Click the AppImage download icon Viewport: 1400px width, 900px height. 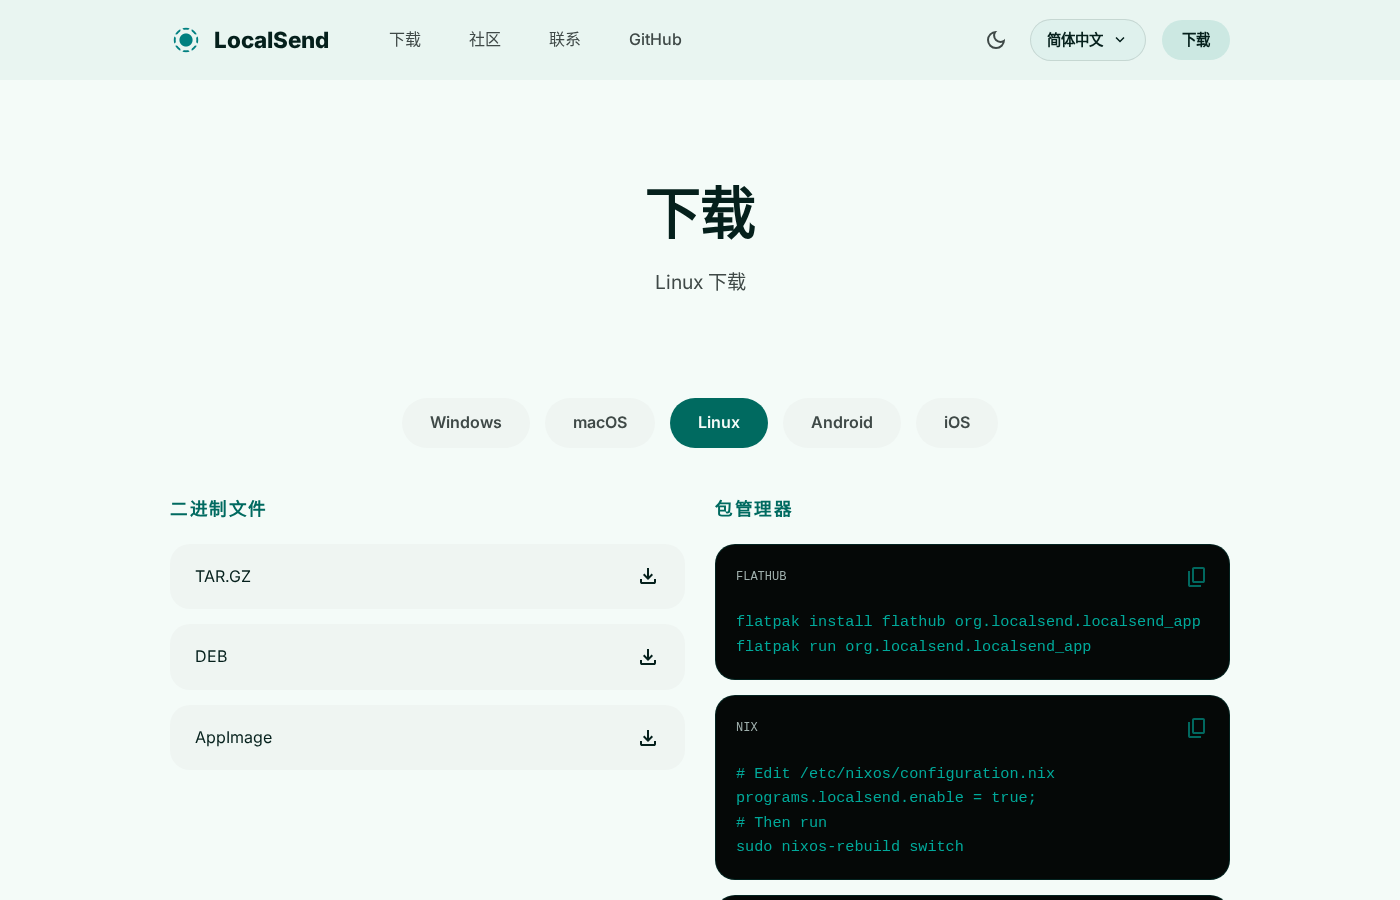[x=648, y=738]
